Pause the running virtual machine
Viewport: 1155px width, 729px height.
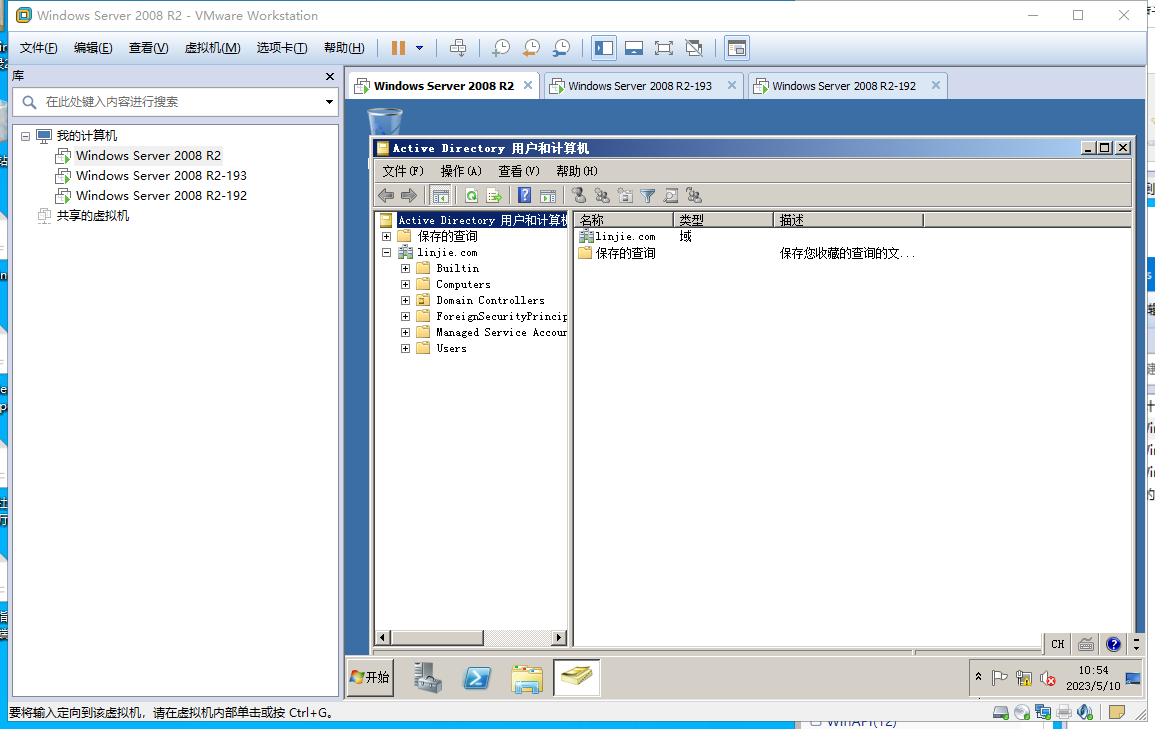click(399, 48)
